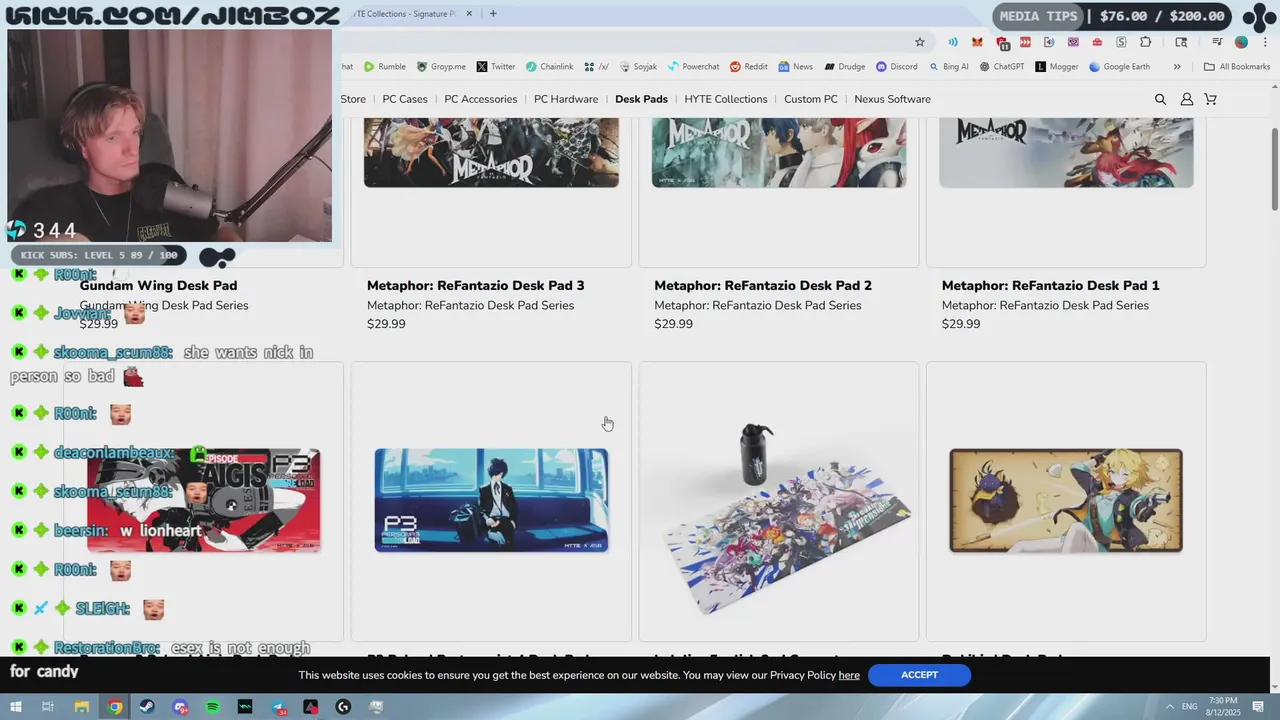Screen dimensions: 1280x720
Task: View the P3 Reload train desk pad image
Action: [x=491, y=500]
